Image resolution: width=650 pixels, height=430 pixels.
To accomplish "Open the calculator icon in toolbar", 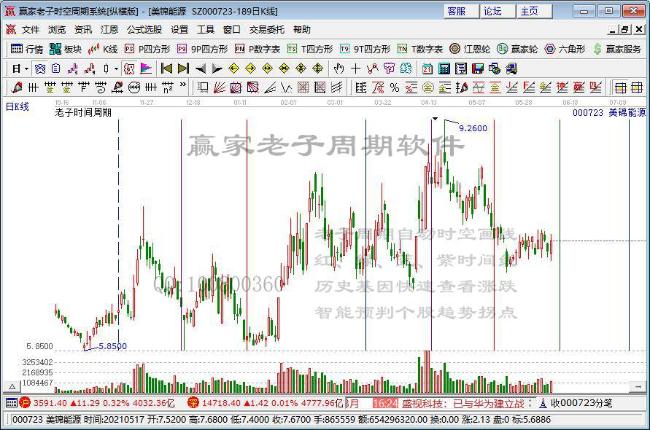I will tap(444, 68).
